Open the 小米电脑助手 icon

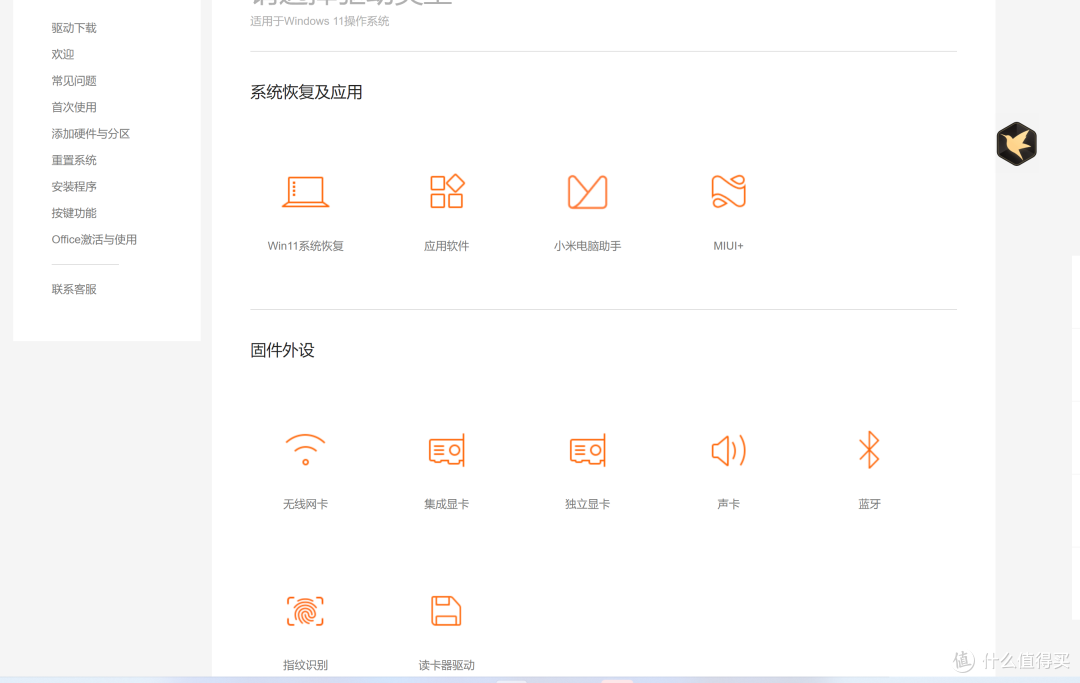(x=588, y=191)
